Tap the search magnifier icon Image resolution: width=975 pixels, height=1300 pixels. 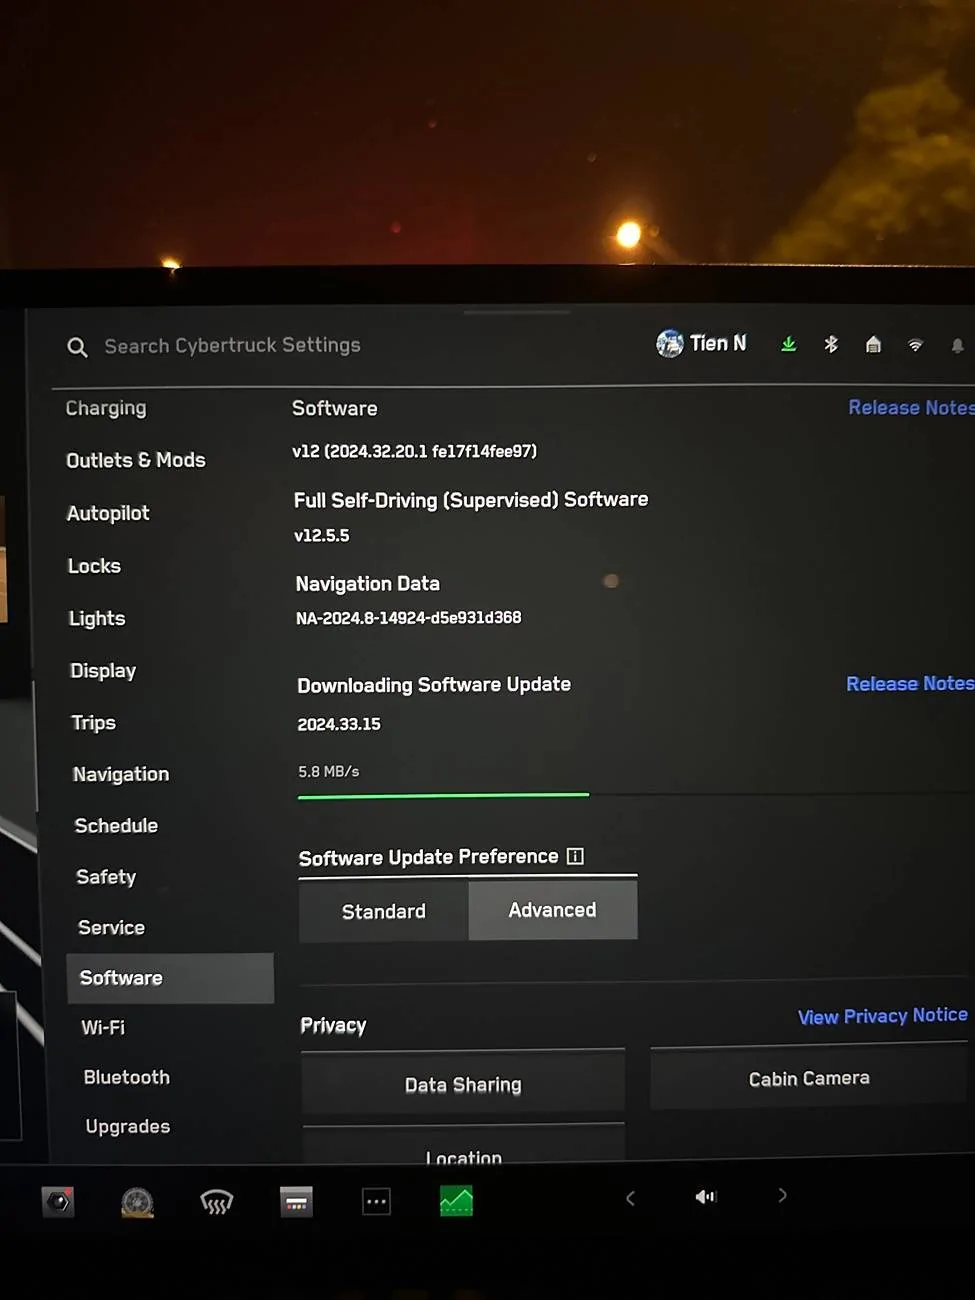(x=77, y=347)
